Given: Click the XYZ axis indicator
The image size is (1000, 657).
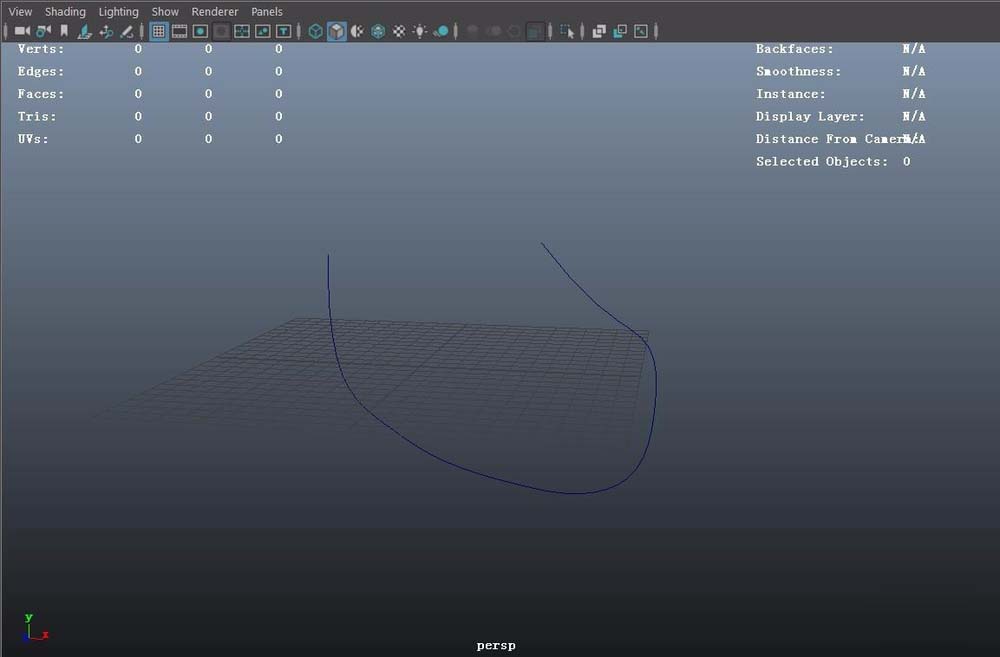Looking at the screenshot, I should click(34, 628).
